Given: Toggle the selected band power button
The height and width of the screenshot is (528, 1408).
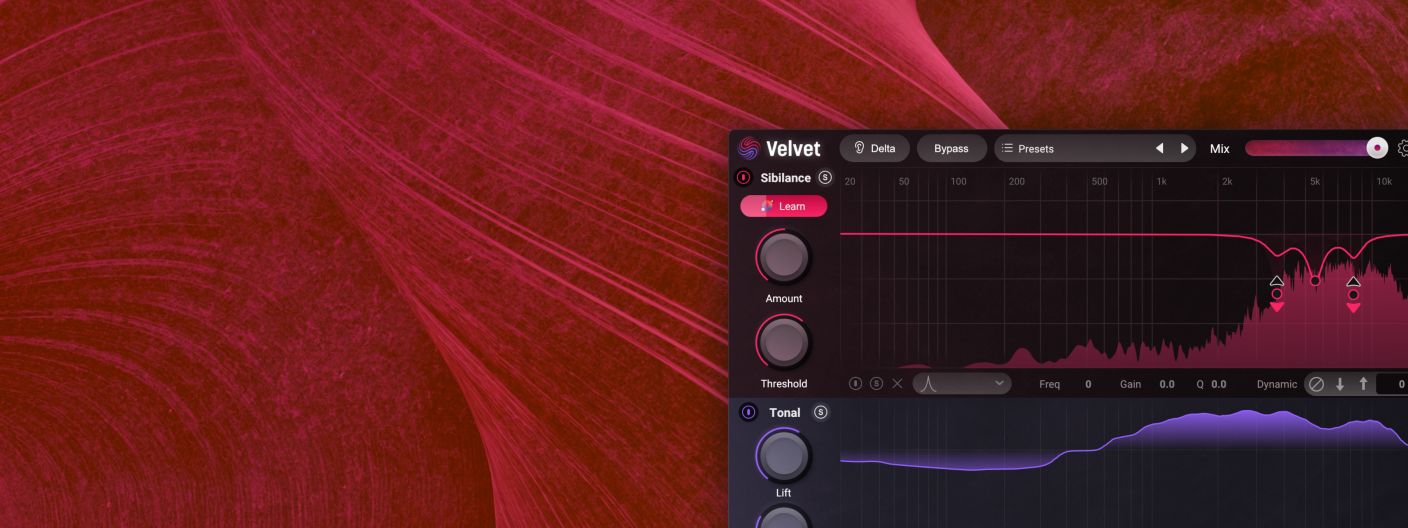Looking at the screenshot, I should click(x=856, y=383).
